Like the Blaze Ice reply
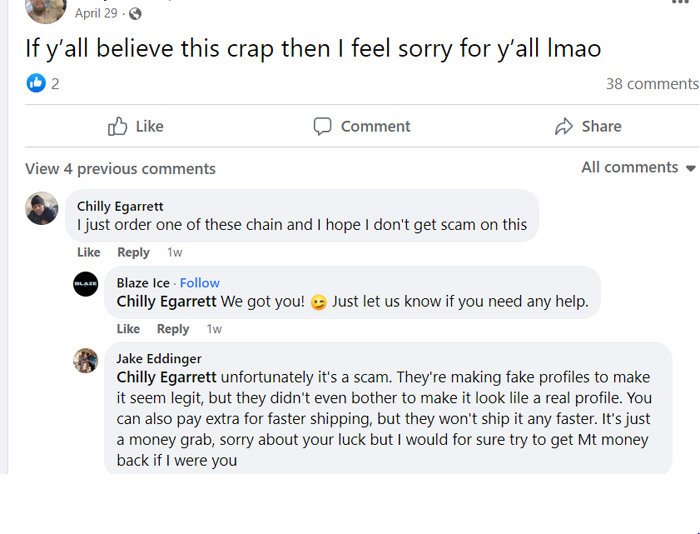Screen dimensions: 700x534 (x=128, y=329)
